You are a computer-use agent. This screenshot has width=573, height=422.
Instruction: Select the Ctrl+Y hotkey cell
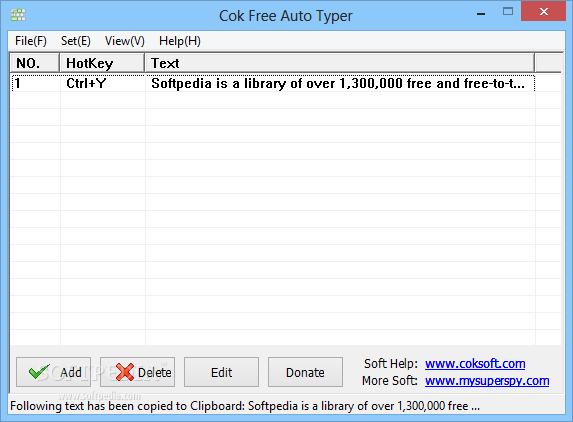(x=103, y=83)
